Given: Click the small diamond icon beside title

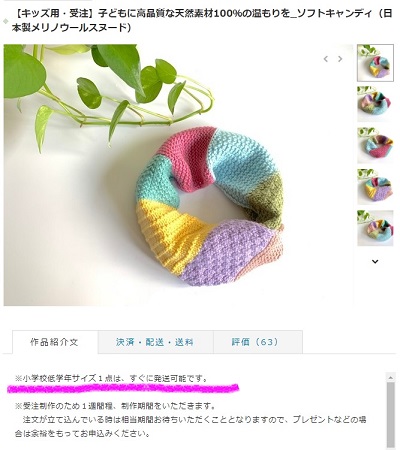Looking at the screenshot, I should pyautogui.click(x=5, y=21).
